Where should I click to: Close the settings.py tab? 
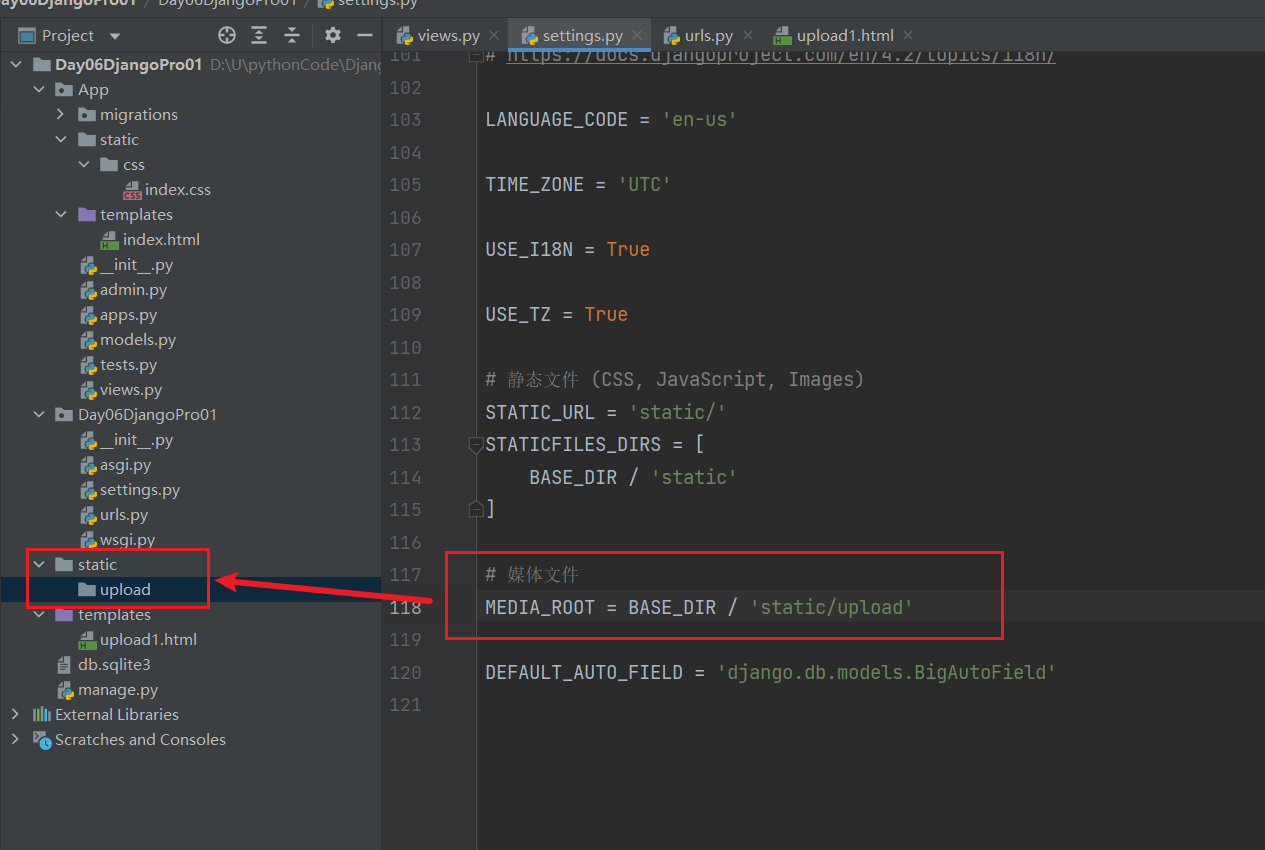click(637, 36)
